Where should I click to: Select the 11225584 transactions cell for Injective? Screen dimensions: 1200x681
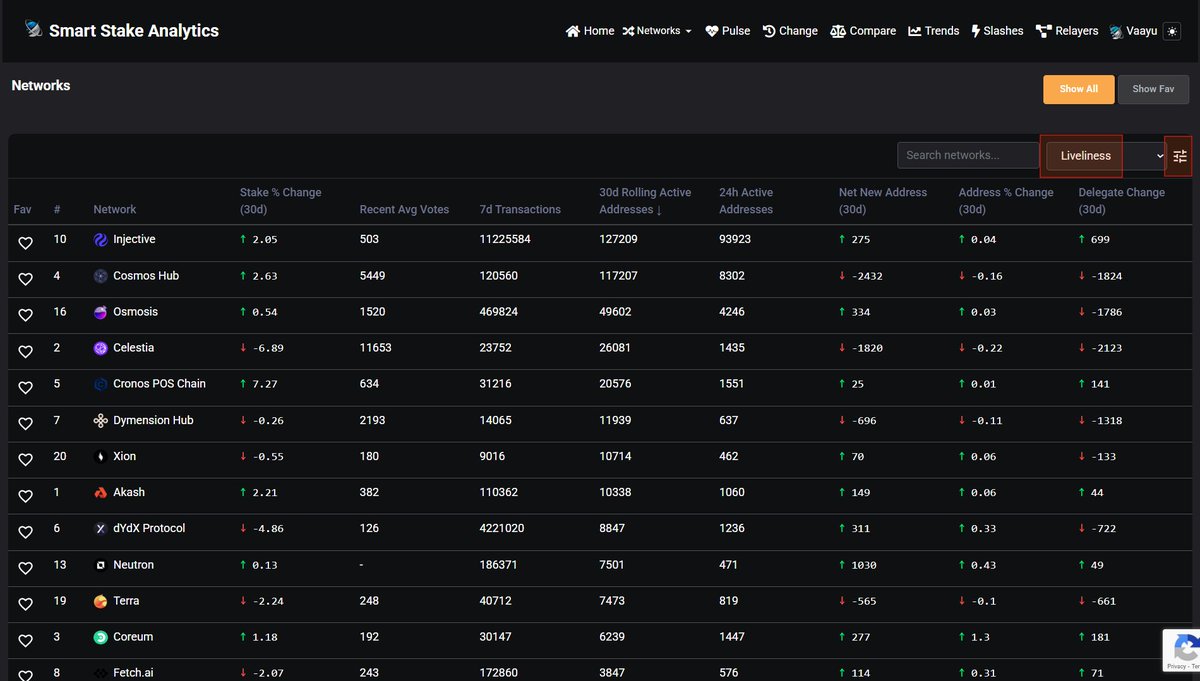[x=504, y=240]
